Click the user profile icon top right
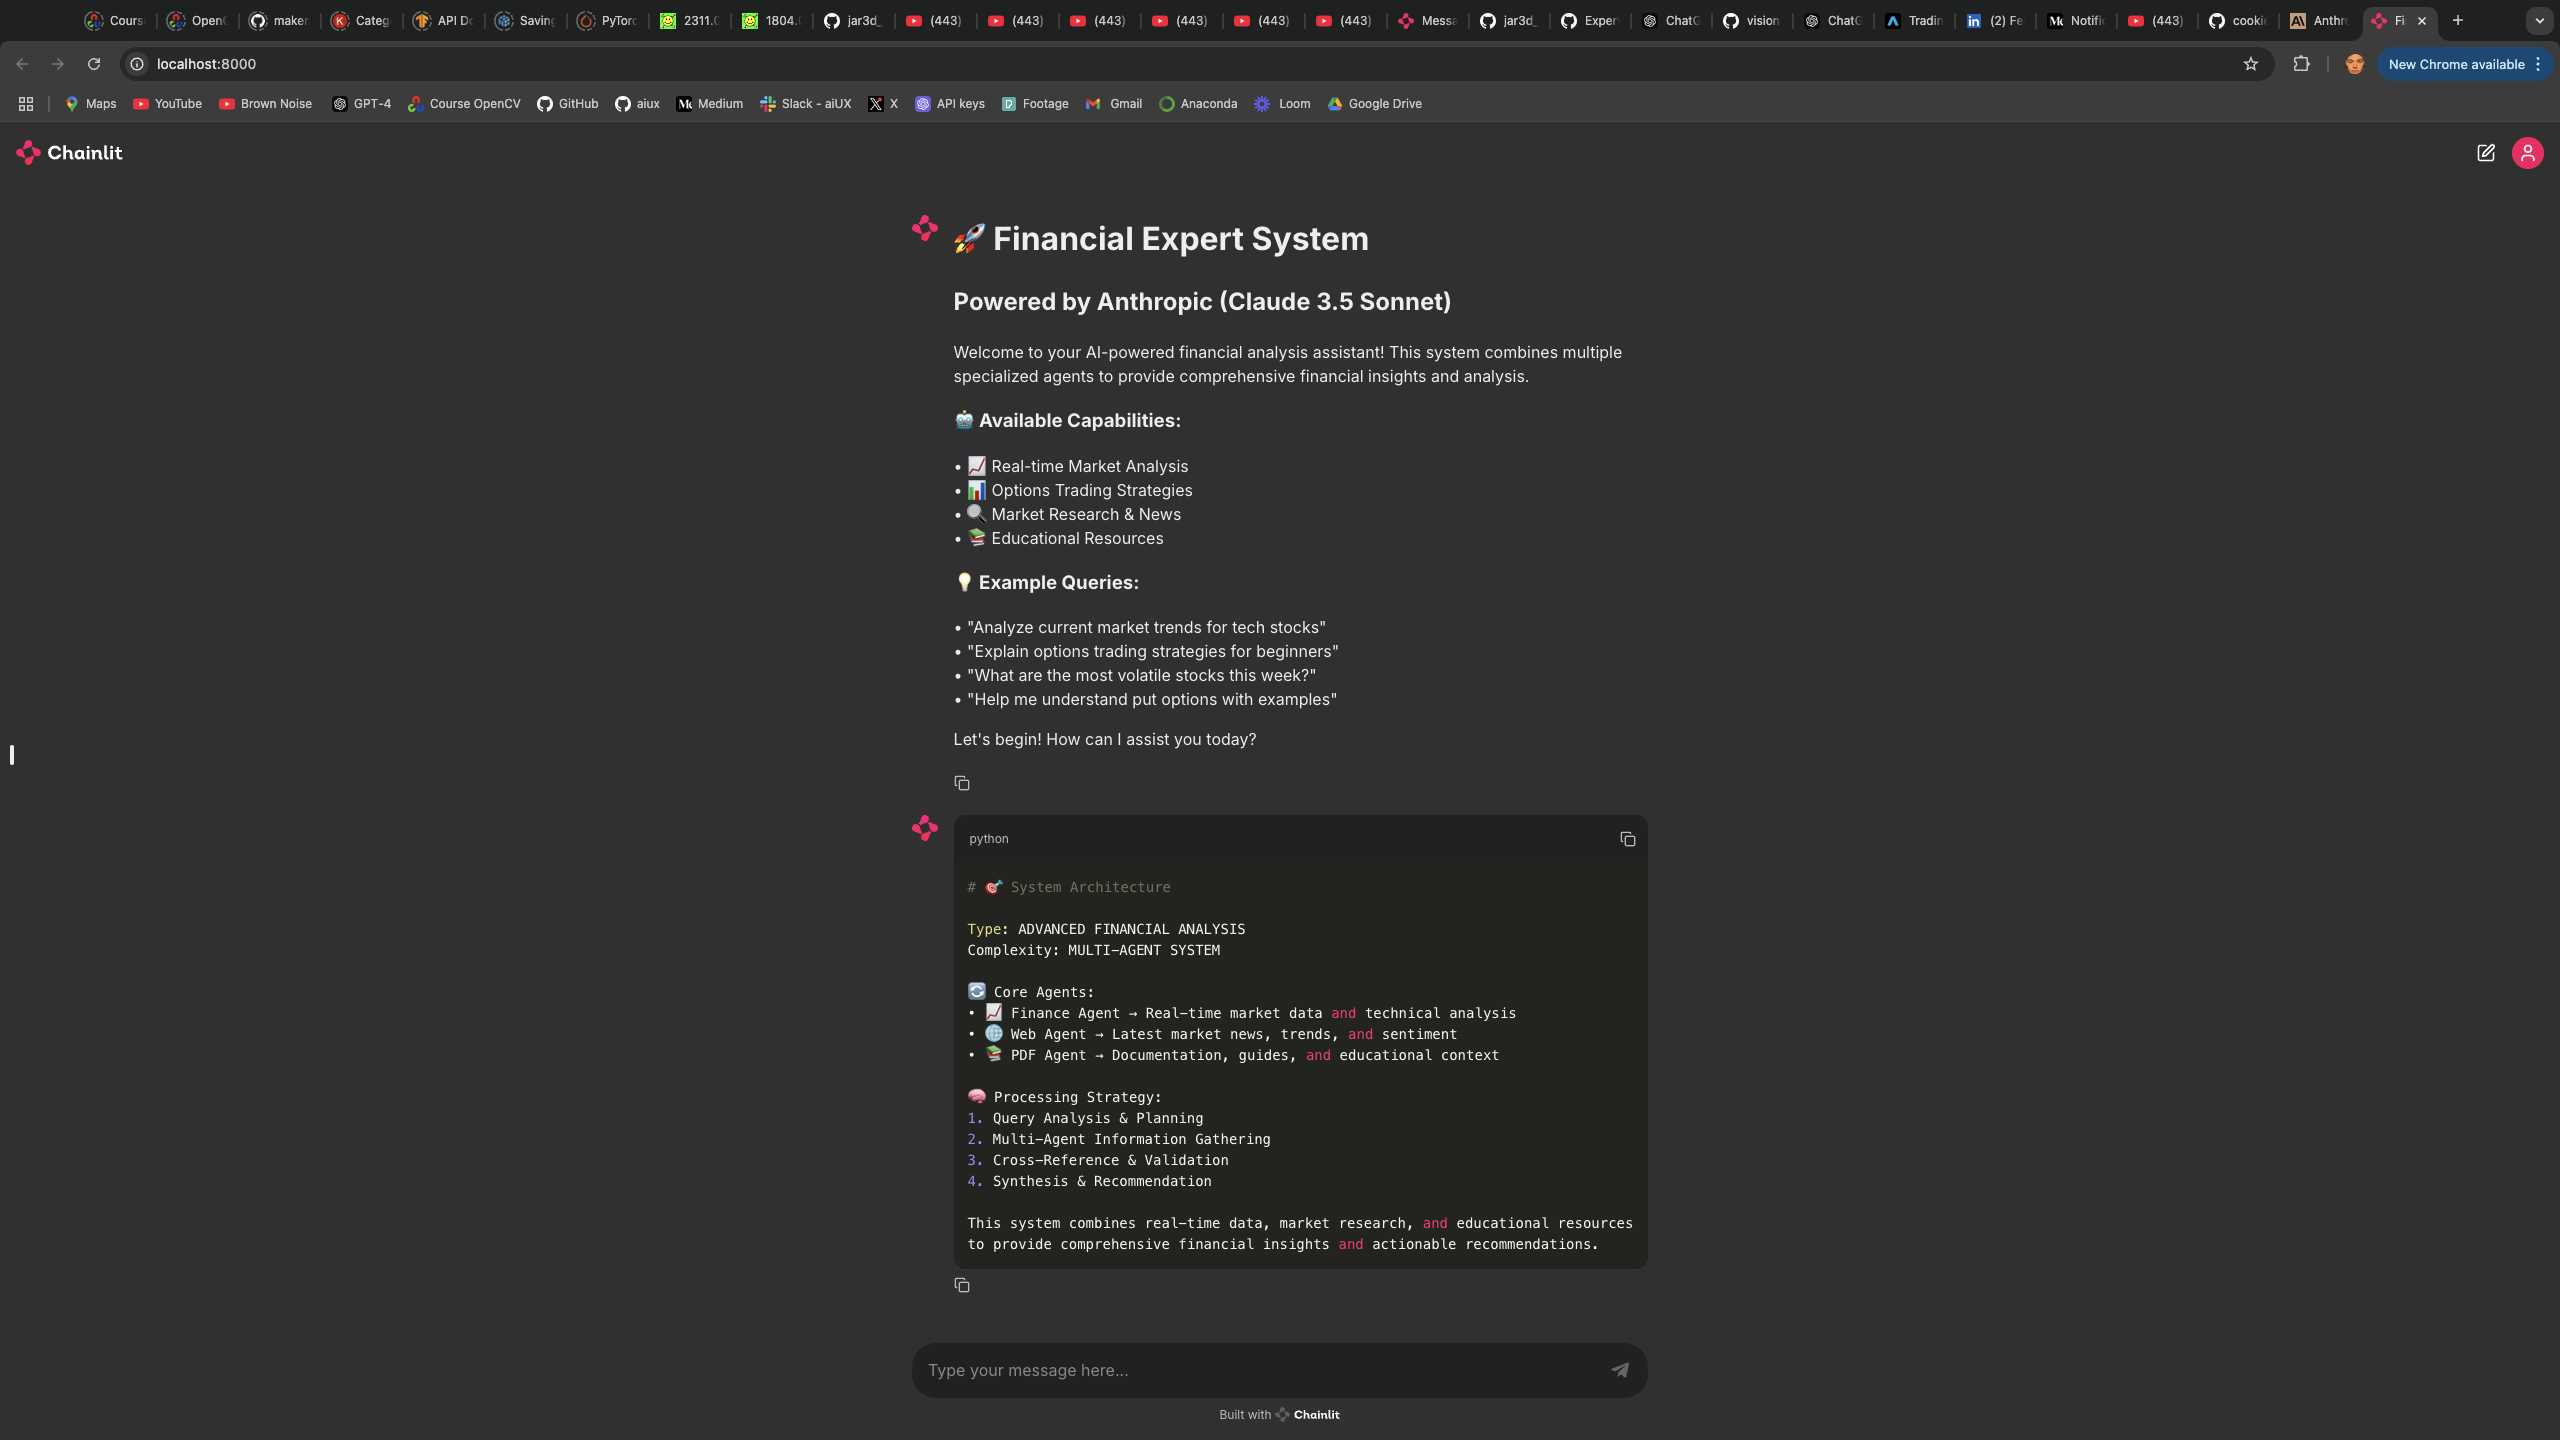The height and width of the screenshot is (1440, 2560). tap(2527, 153)
